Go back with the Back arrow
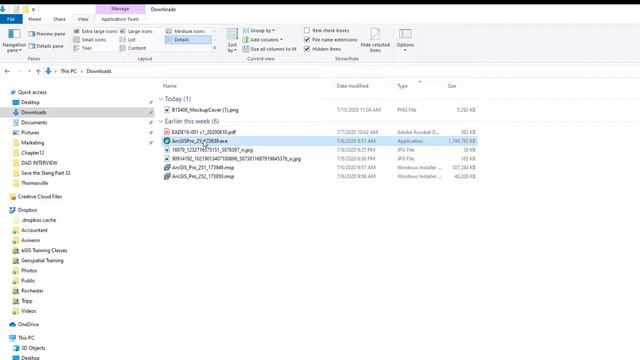This screenshot has height=360, width=640. (7, 71)
